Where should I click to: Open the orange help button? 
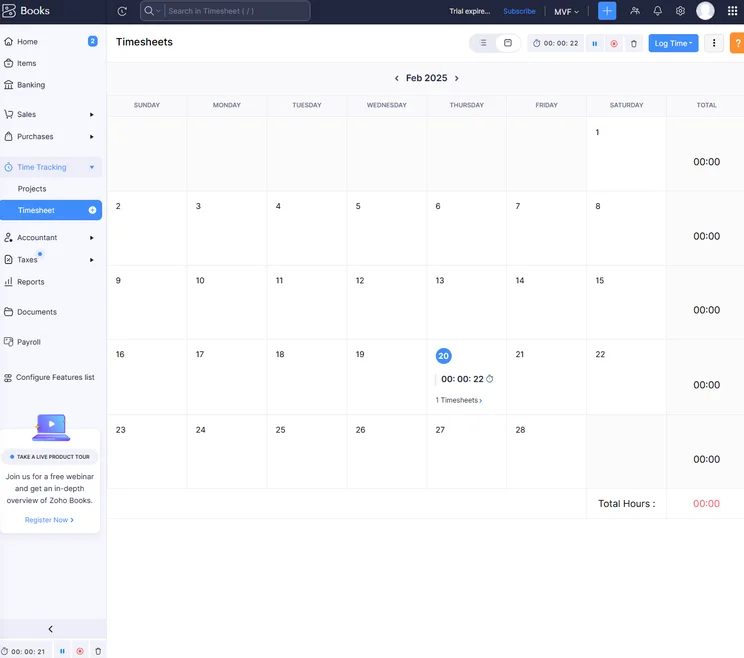point(737,43)
